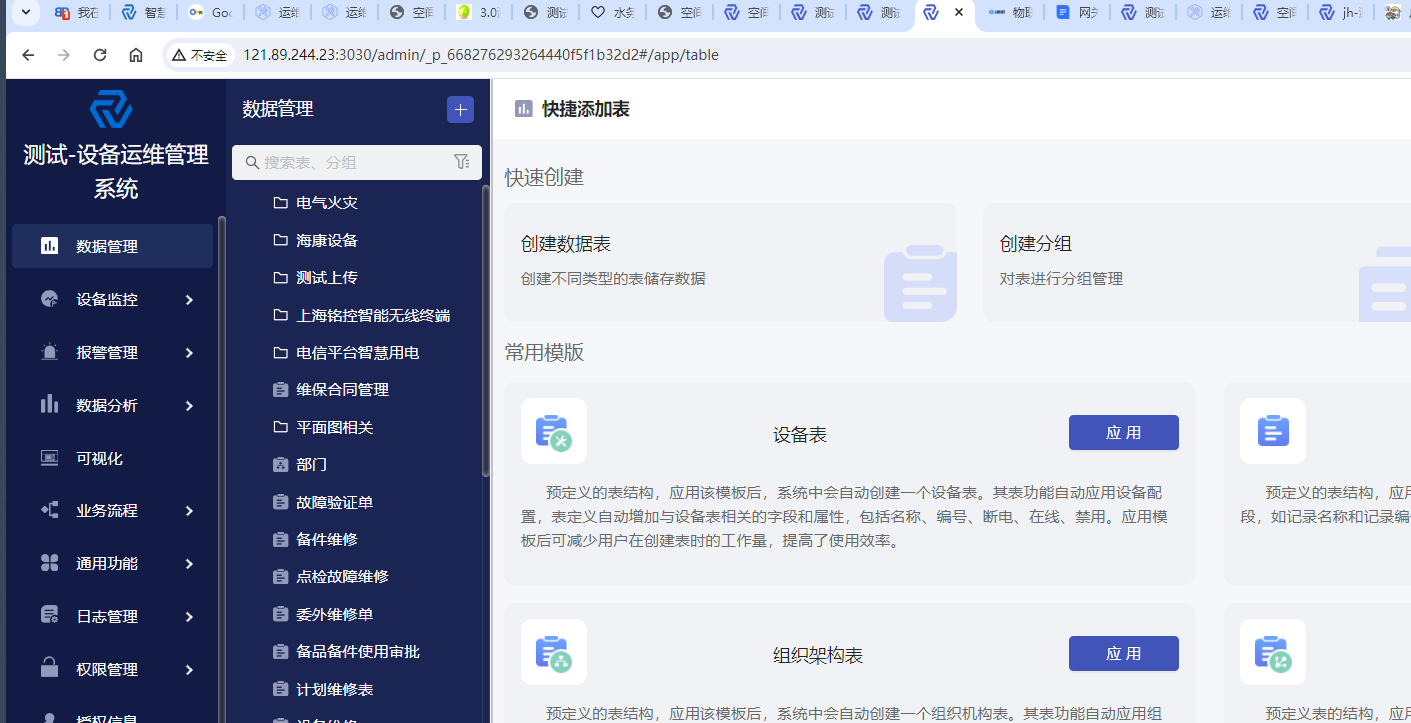This screenshot has height=723, width=1411.
Task: Expand the 权限管理 menu chevron
Action: point(189,669)
